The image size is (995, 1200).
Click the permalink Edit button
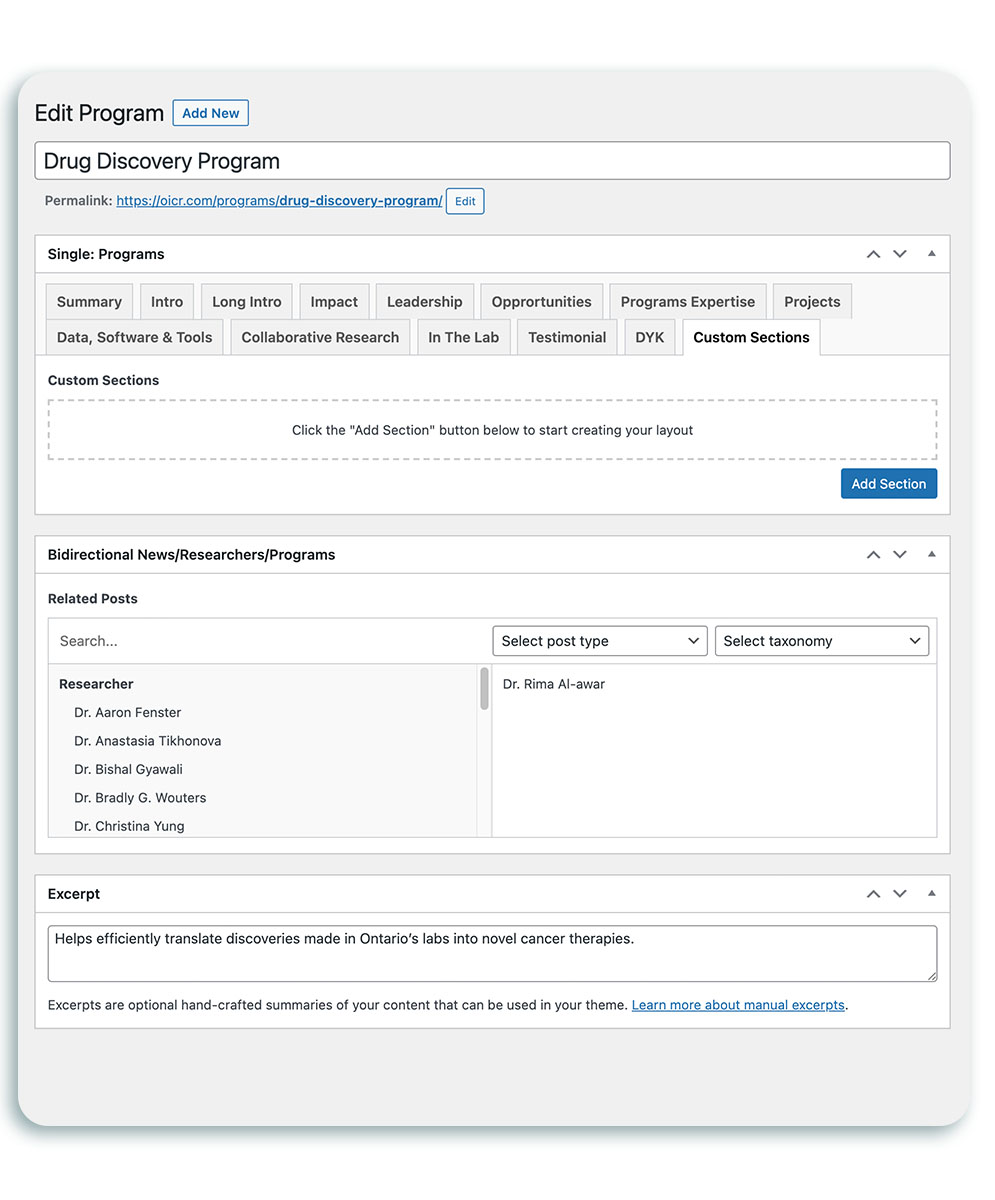pos(465,201)
